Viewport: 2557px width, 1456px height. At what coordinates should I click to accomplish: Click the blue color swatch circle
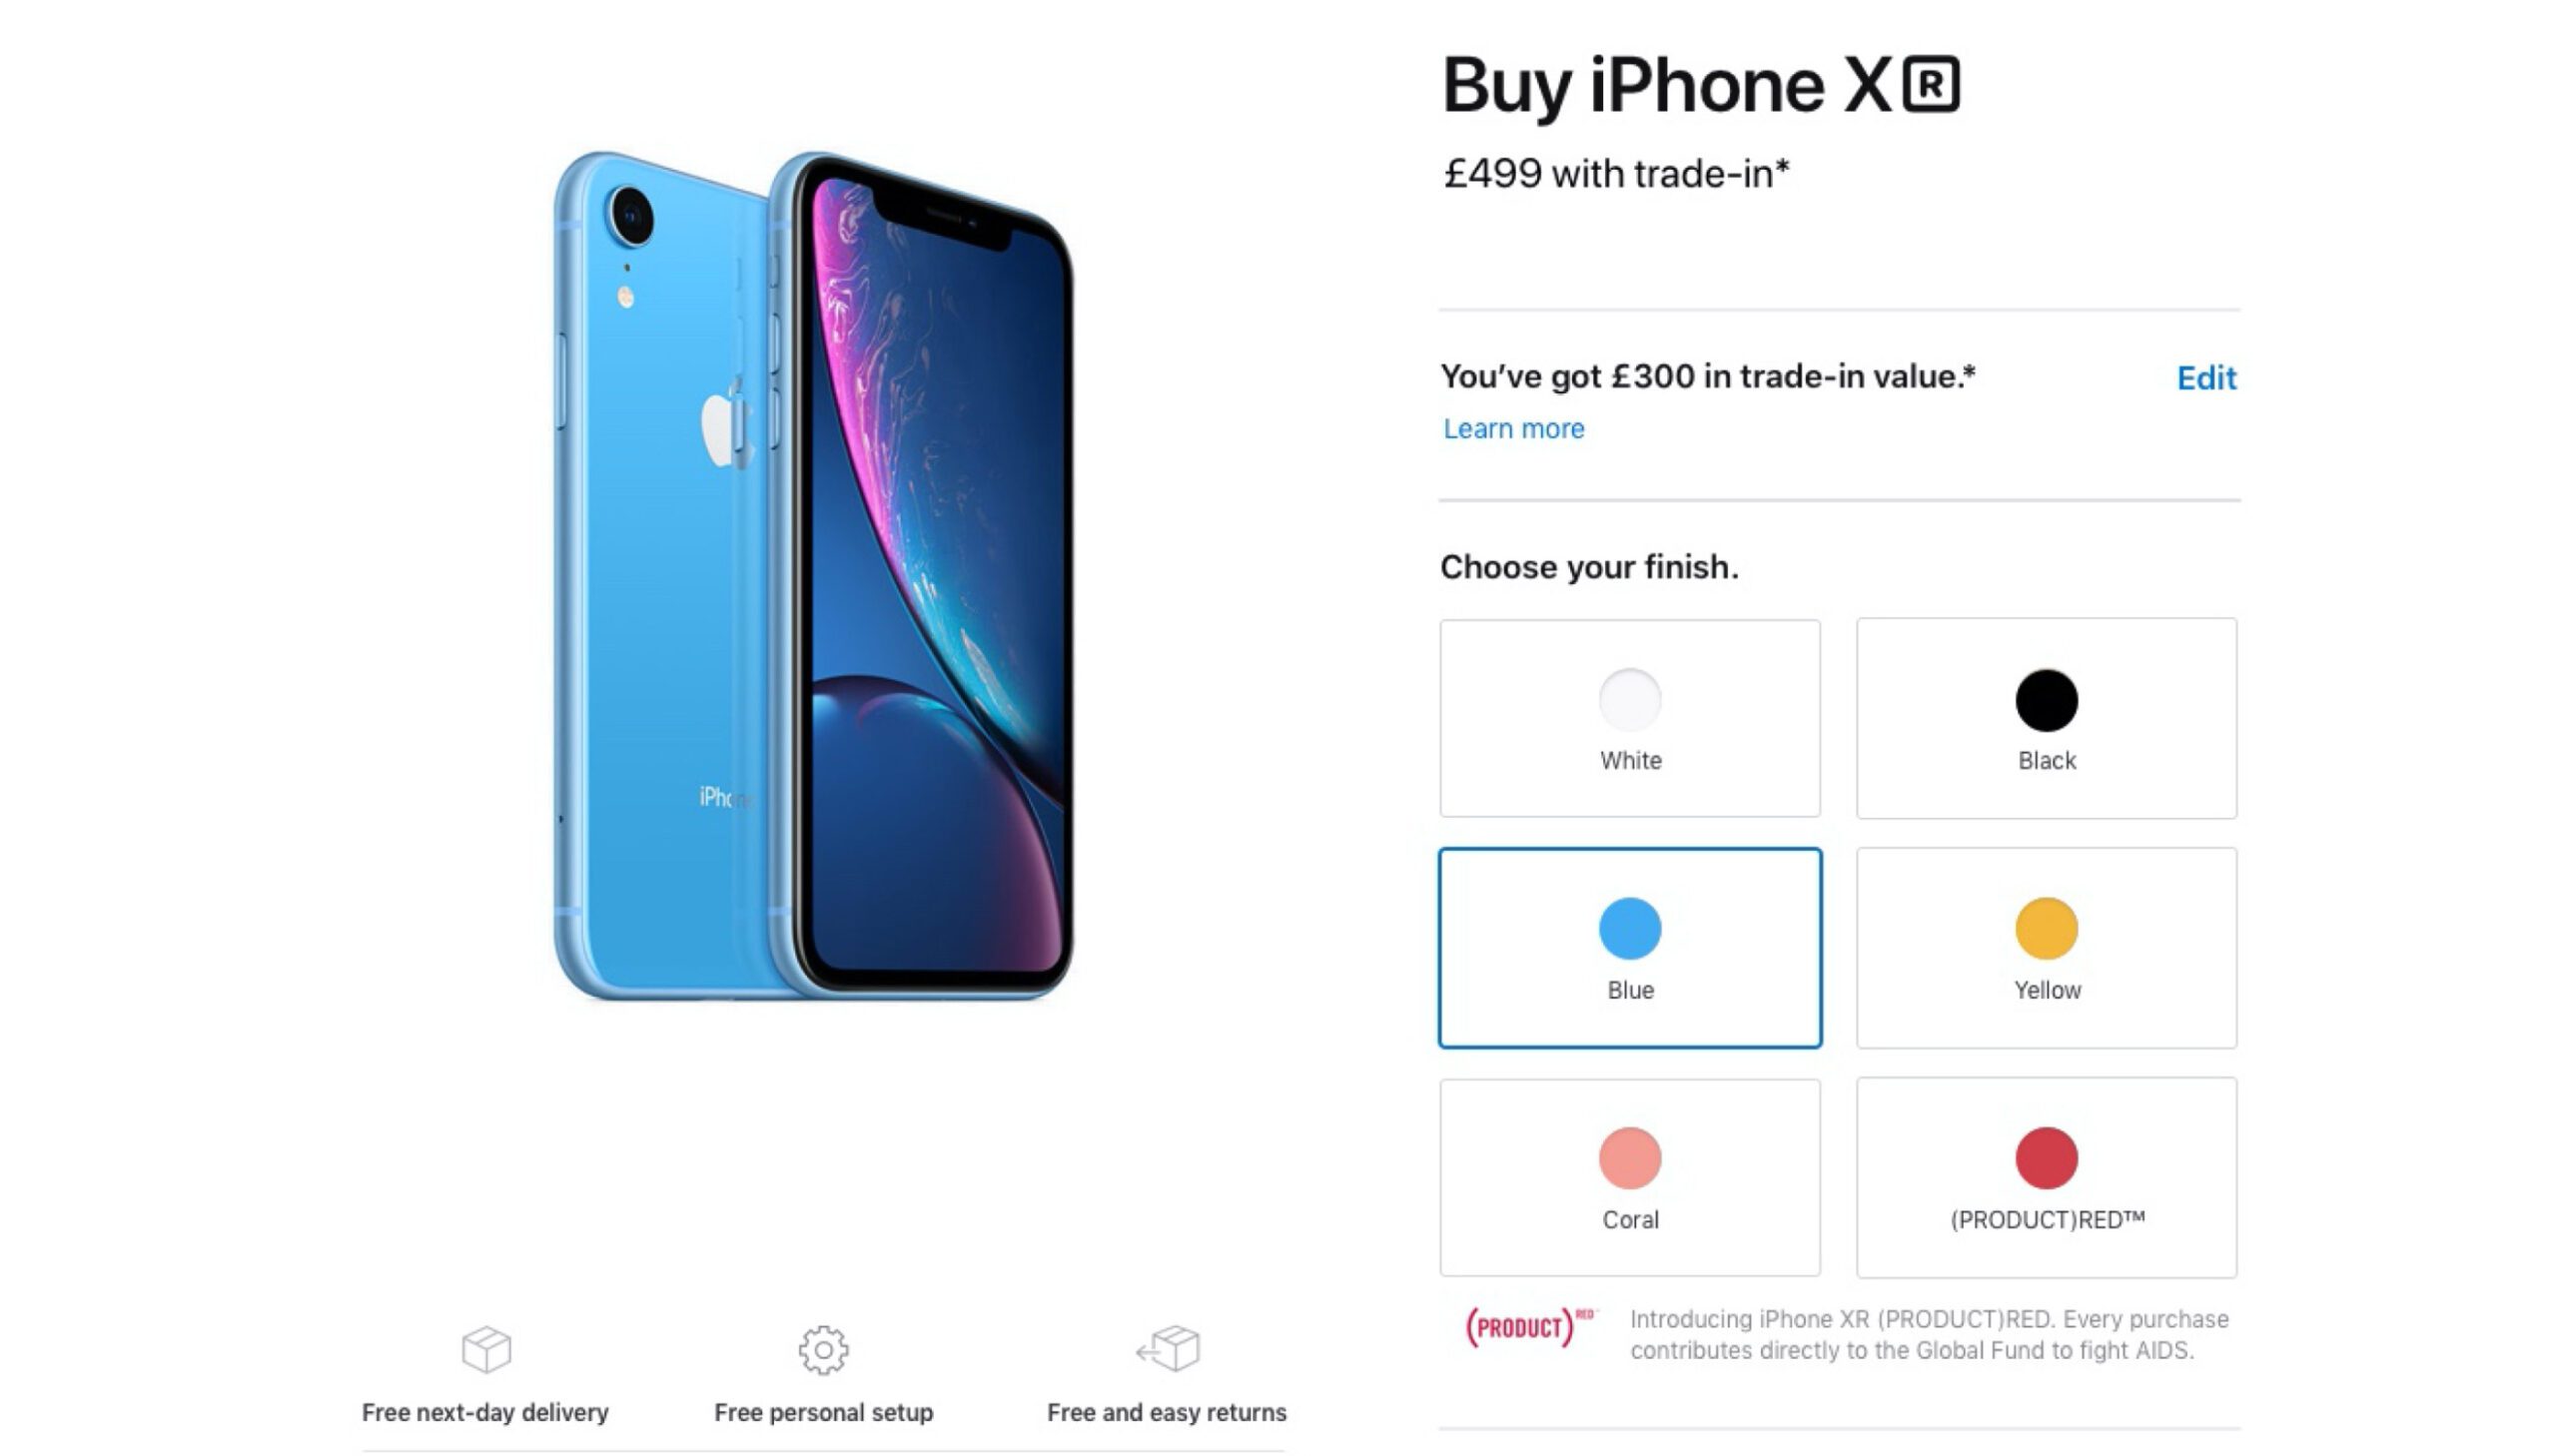[1630, 929]
